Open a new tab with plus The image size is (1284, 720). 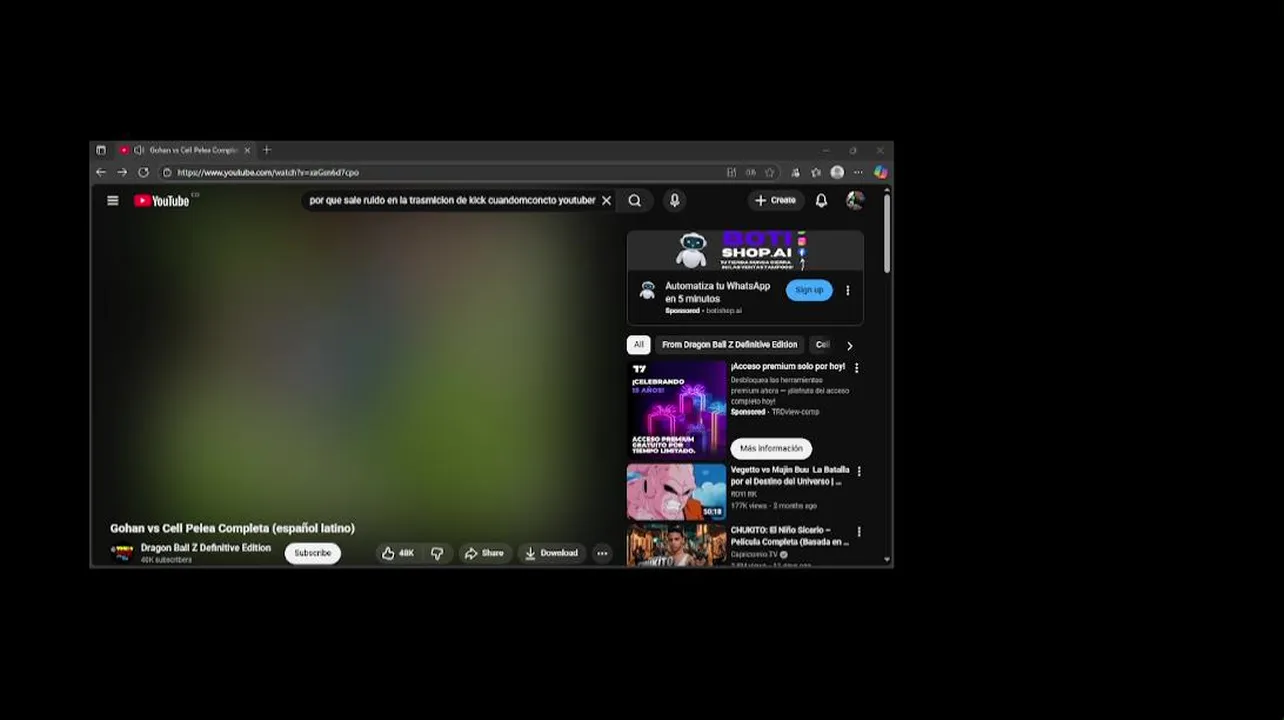(266, 150)
